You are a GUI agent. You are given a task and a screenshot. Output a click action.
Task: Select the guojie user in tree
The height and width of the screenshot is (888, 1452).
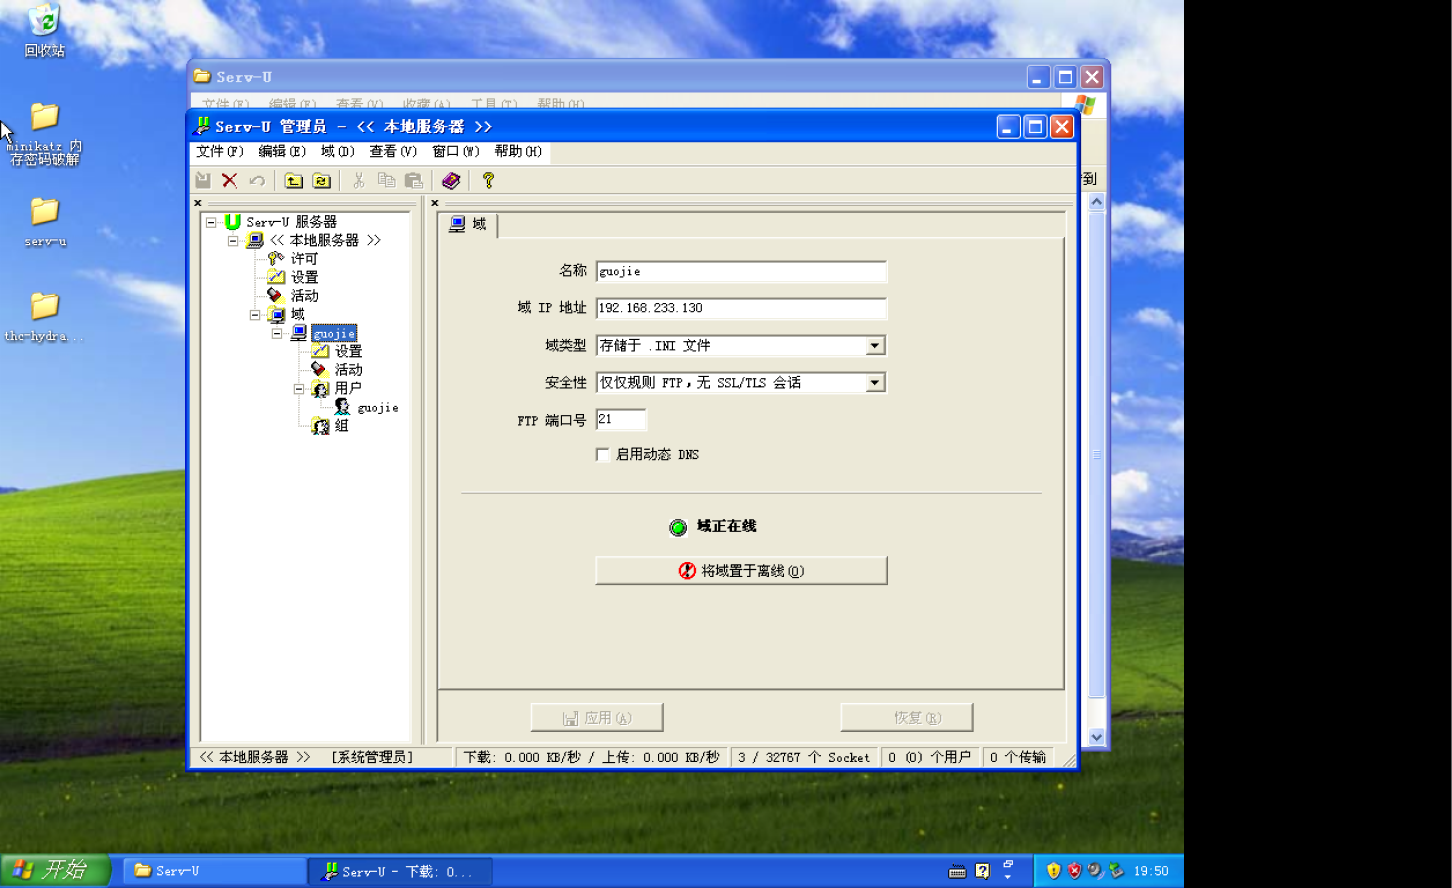point(378,408)
